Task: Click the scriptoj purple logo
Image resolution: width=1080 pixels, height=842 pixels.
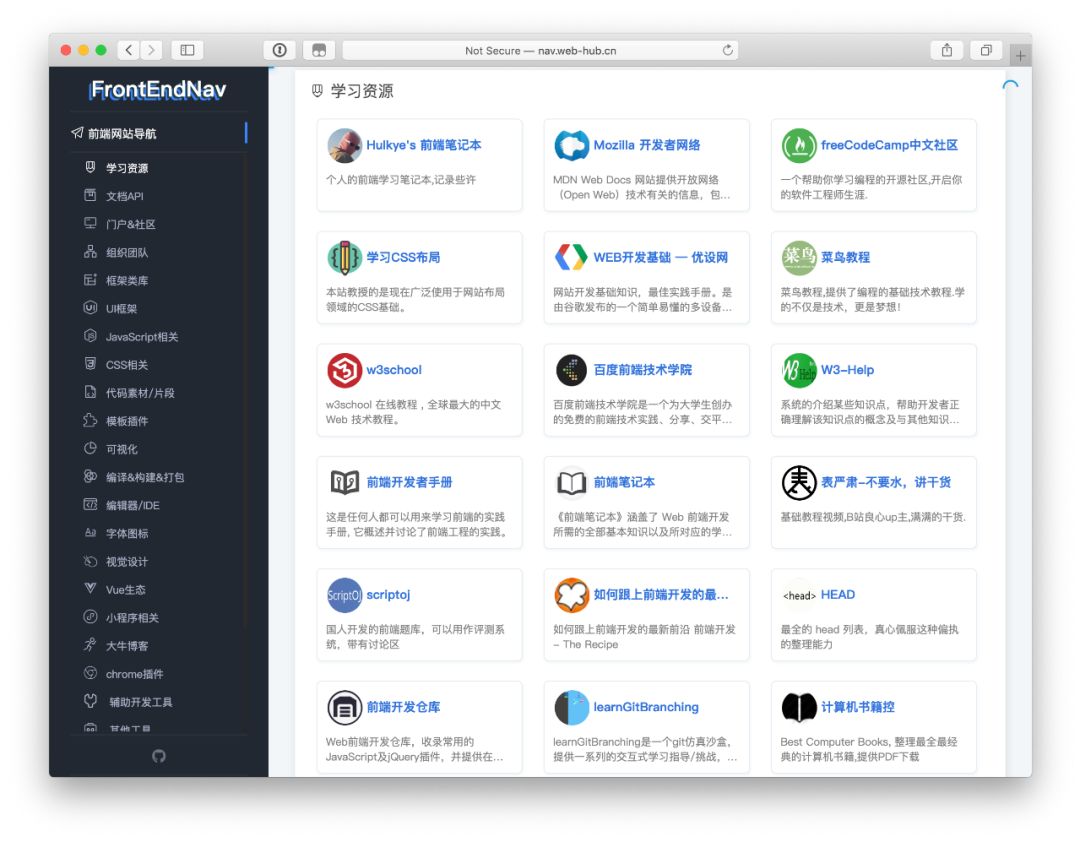Action: [x=344, y=595]
